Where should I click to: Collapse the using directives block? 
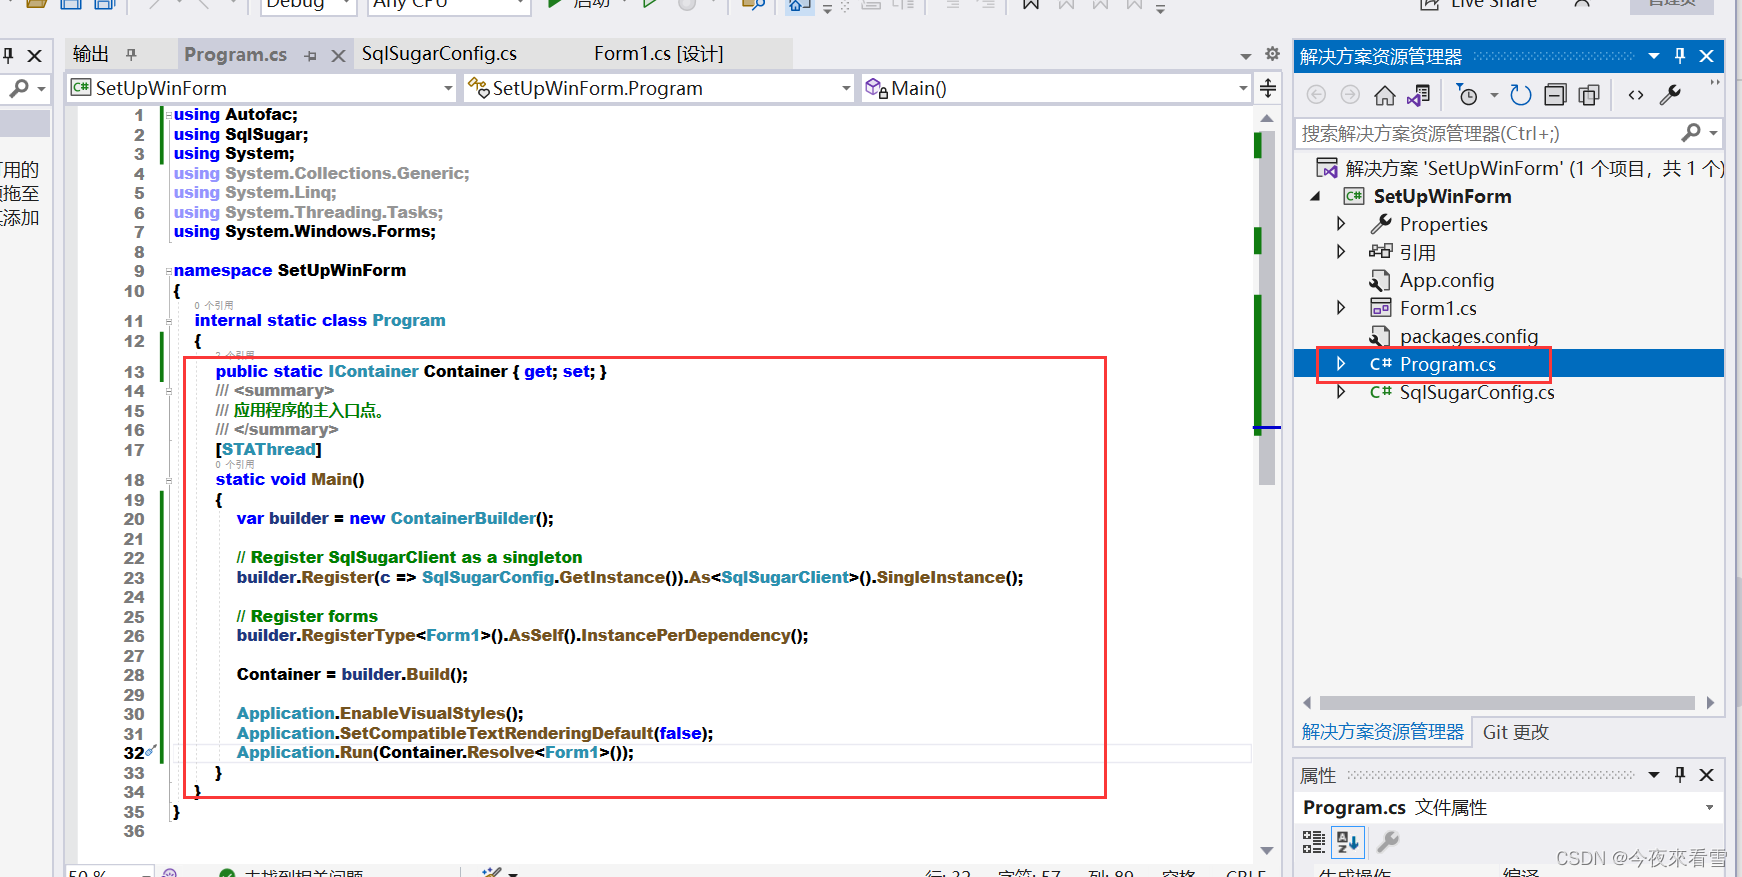[x=168, y=116]
